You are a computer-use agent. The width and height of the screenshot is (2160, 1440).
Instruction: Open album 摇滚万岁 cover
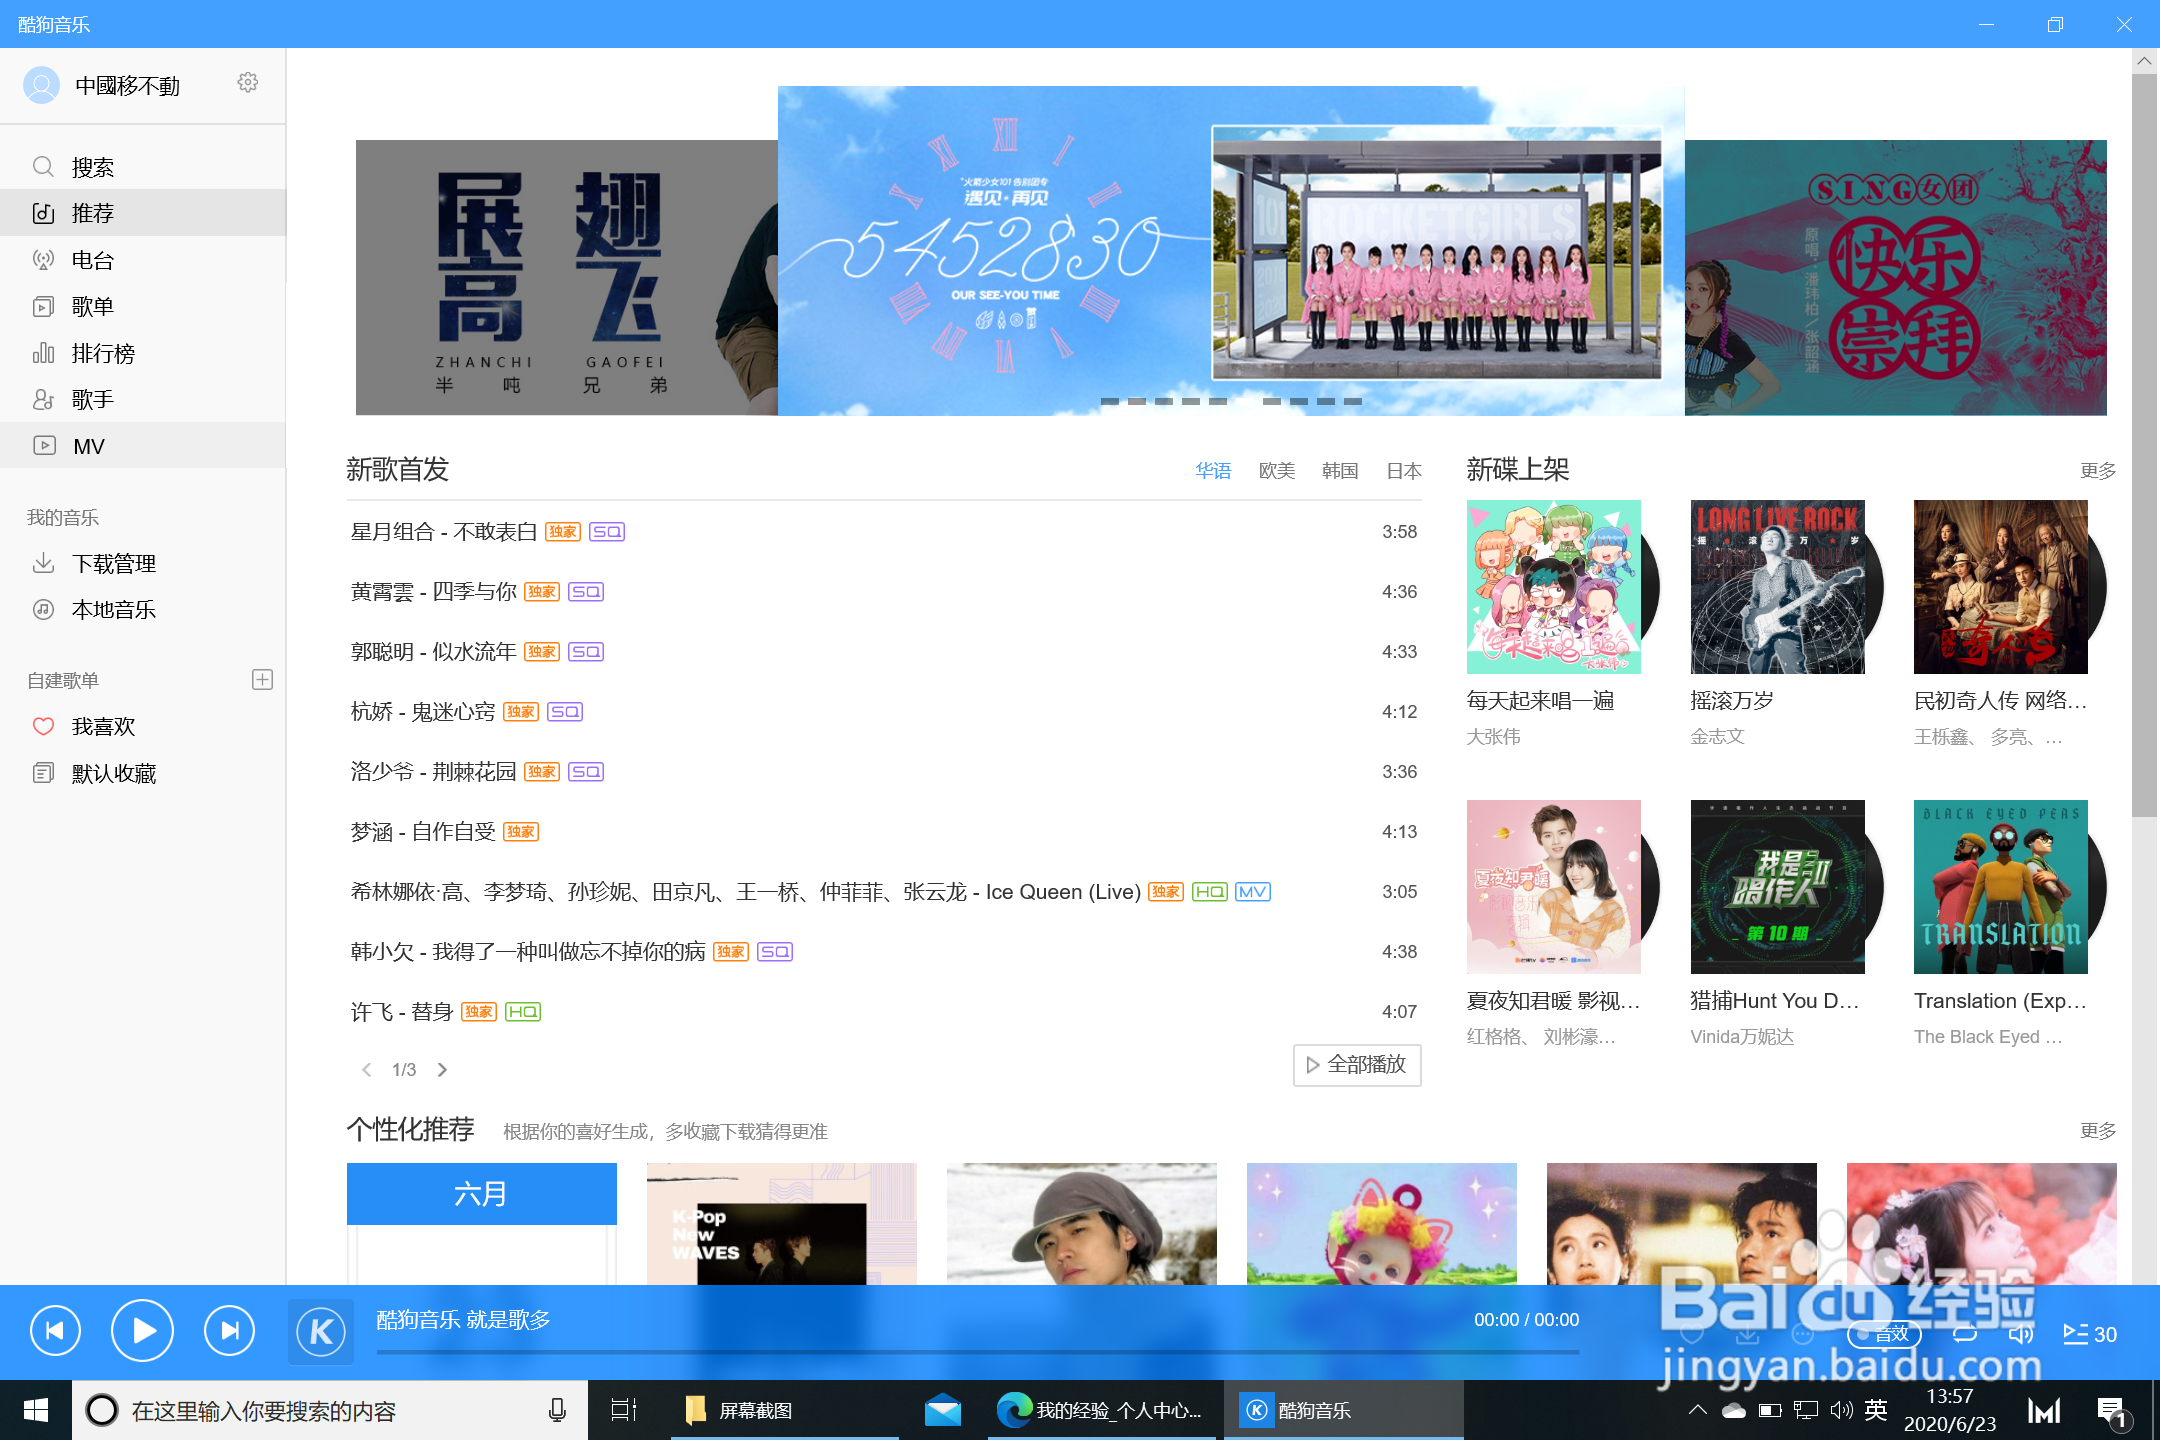(1777, 587)
